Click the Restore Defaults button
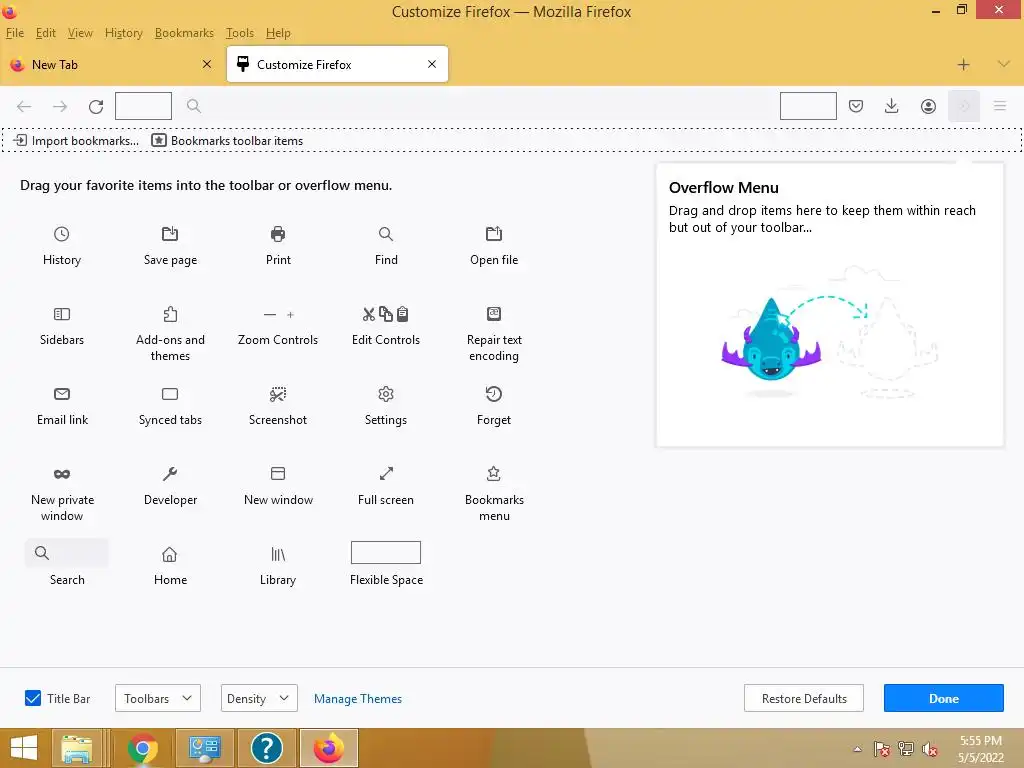The width and height of the screenshot is (1024, 768). click(804, 698)
